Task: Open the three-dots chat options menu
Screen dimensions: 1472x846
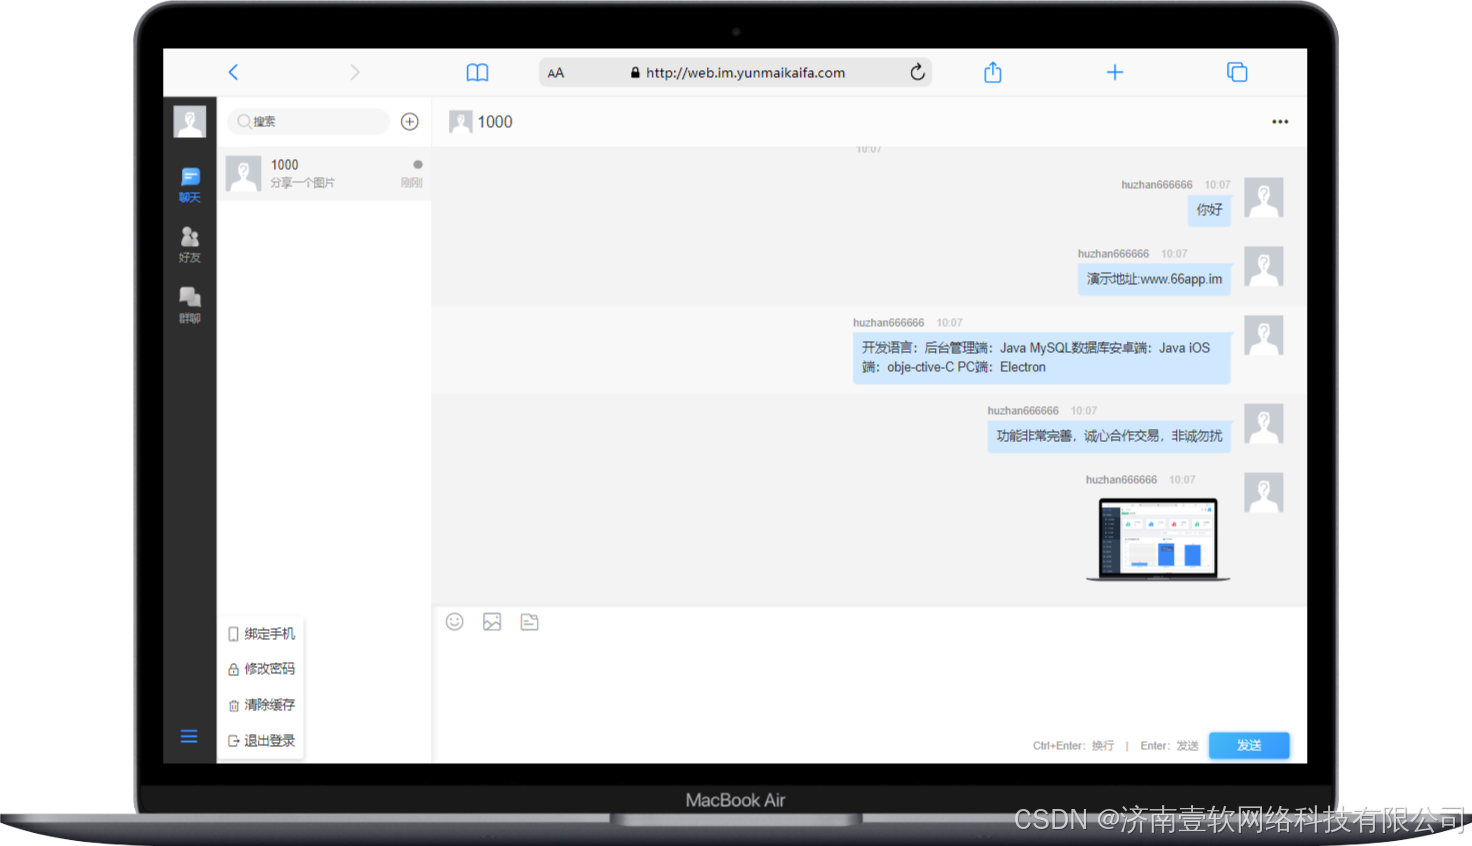Action: (1280, 122)
